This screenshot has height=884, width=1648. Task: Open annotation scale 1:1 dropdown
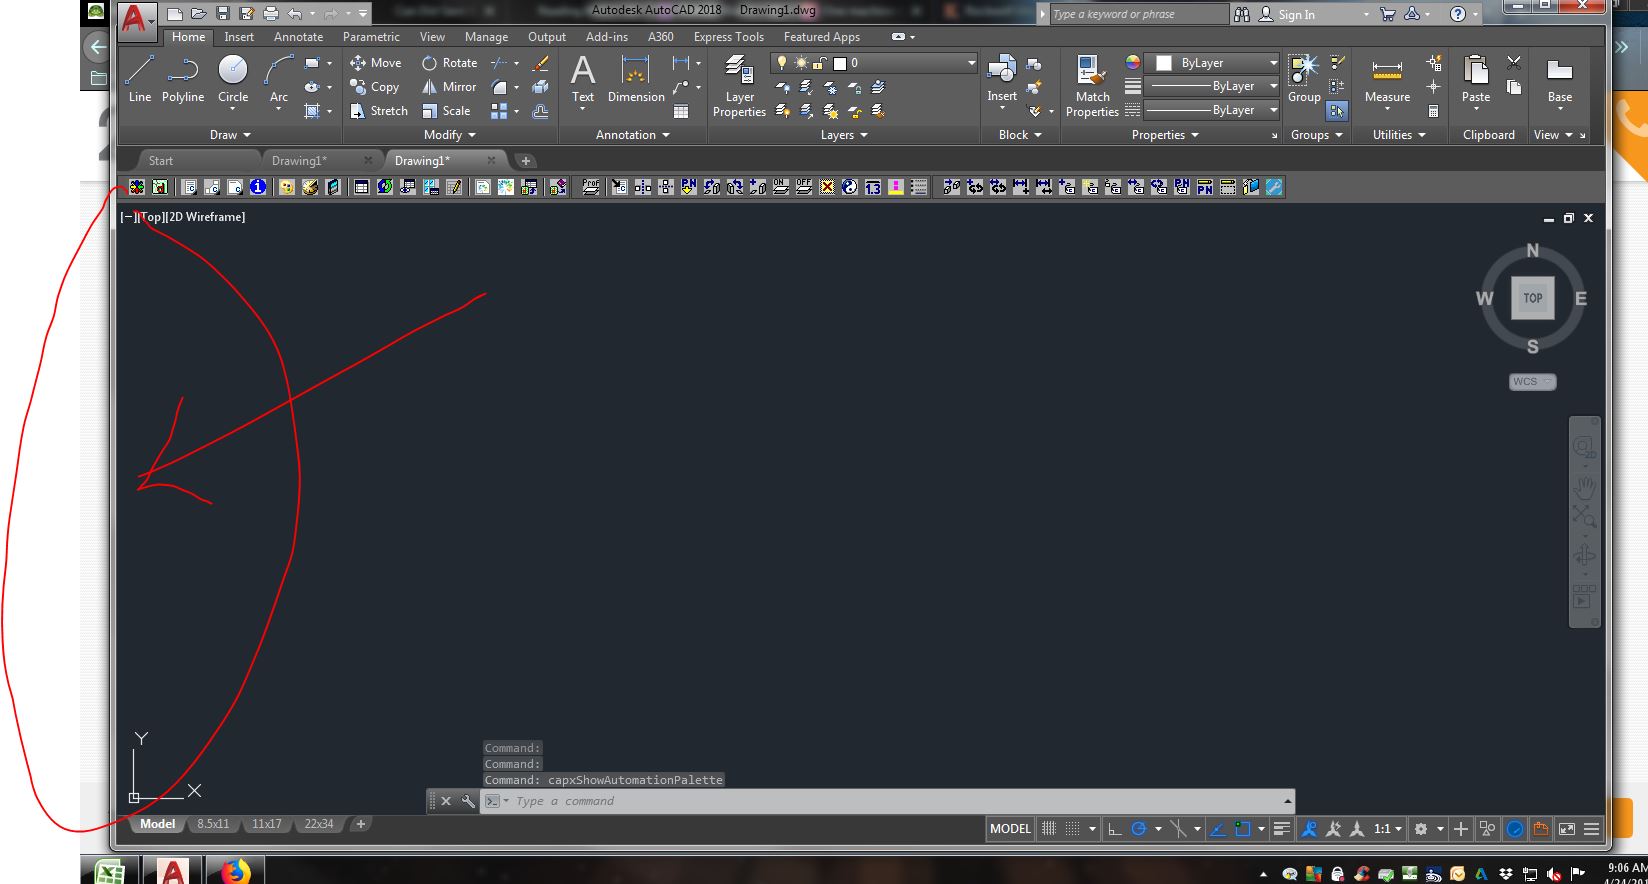pyautogui.click(x=1386, y=829)
